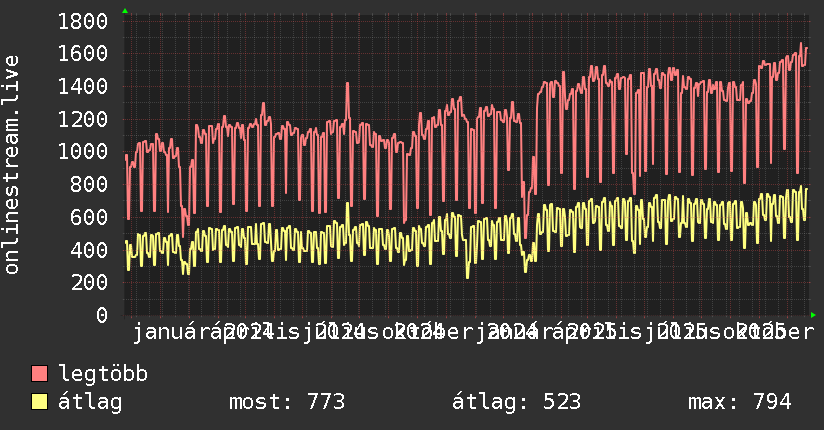This screenshot has height=430, width=824.
Task: Select the átlag legend label beside yellow swatch
Action: coord(90,402)
